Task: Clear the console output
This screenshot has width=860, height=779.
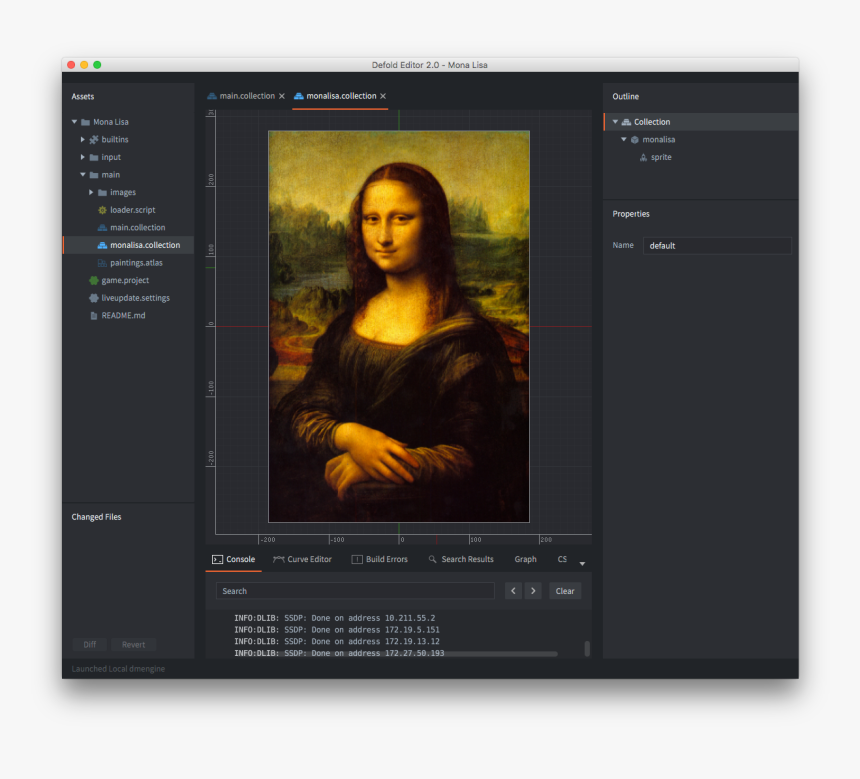Action: coord(565,591)
